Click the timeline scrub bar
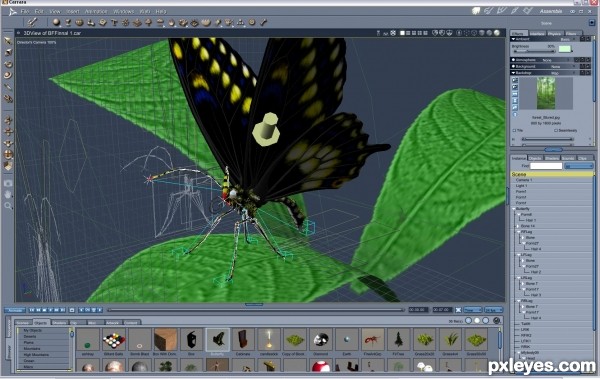This screenshot has width=600, height=379. click(255, 310)
